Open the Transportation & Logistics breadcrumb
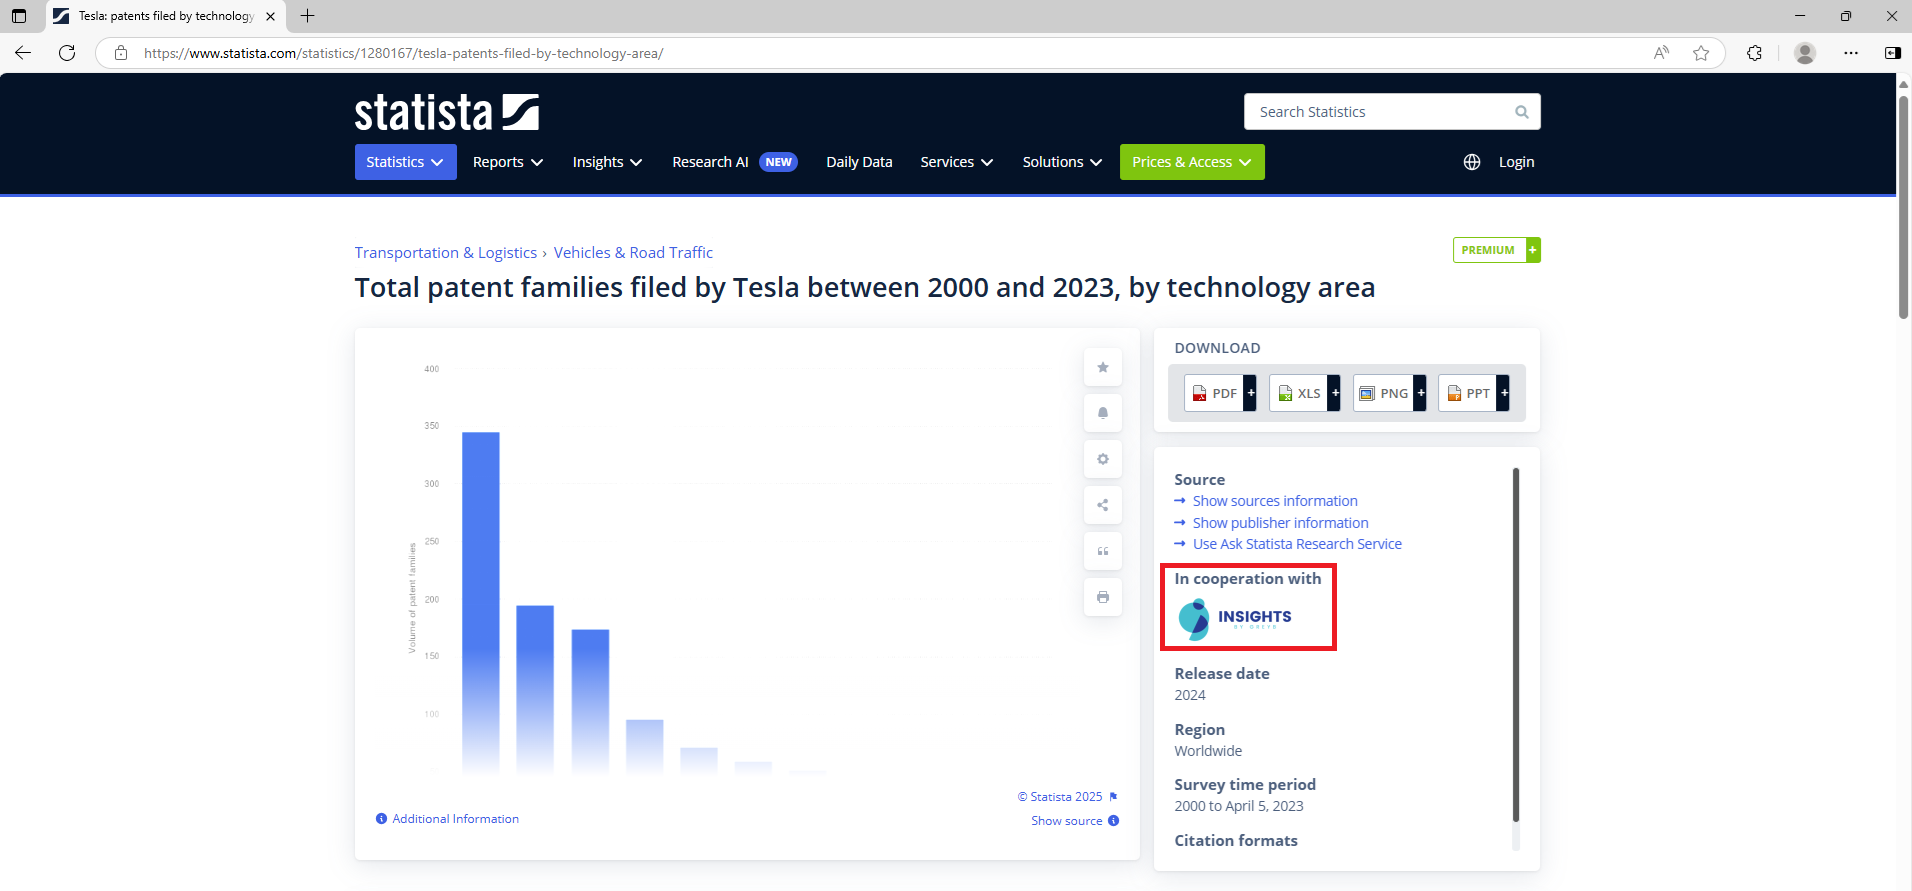The height and width of the screenshot is (891, 1912). pos(445,253)
